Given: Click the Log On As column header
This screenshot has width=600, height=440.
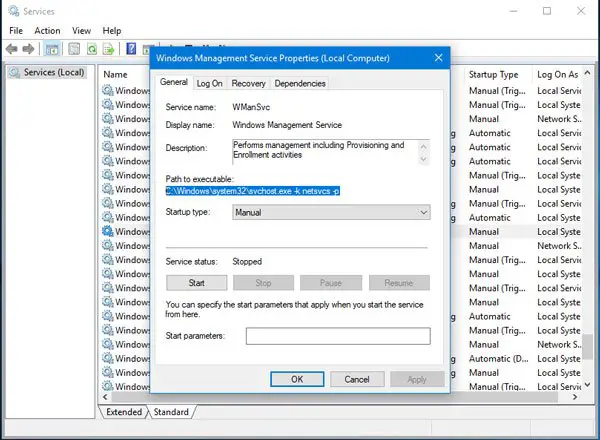Looking at the screenshot, I should (558, 75).
